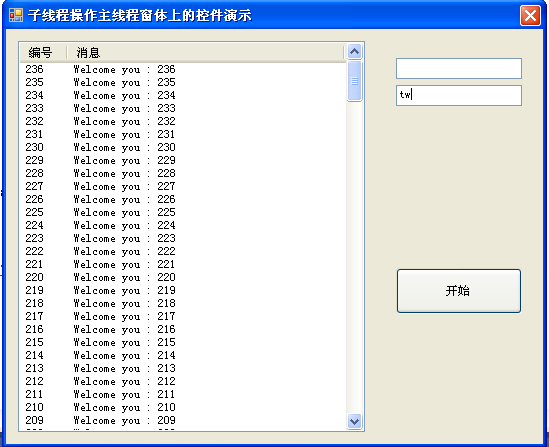Select row 'Welcome you : 211'
The width and height of the screenshot is (549, 447).
tap(183, 394)
